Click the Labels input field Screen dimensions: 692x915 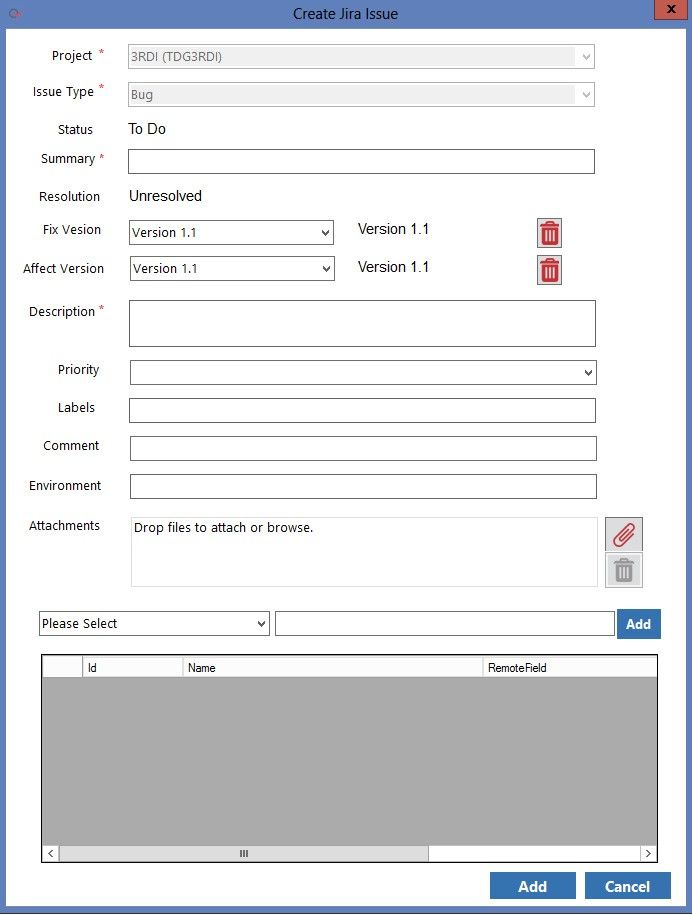click(362, 410)
